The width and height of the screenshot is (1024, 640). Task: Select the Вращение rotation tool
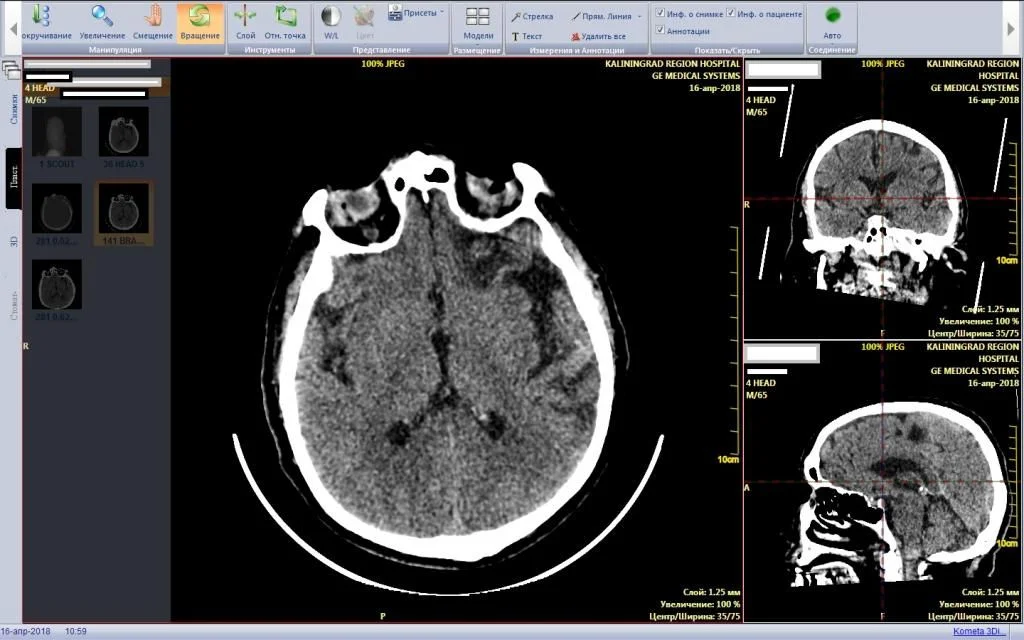[200, 22]
